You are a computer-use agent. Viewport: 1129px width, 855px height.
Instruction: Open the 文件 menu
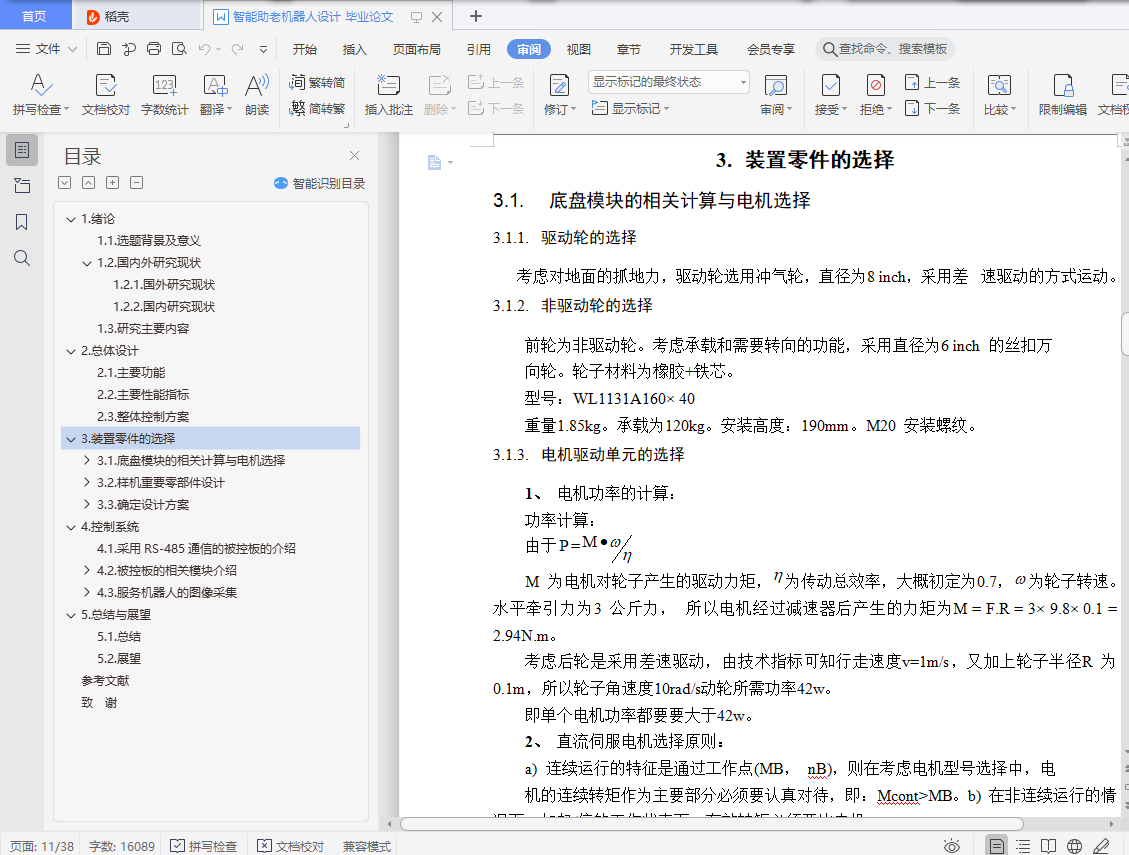point(46,49)
